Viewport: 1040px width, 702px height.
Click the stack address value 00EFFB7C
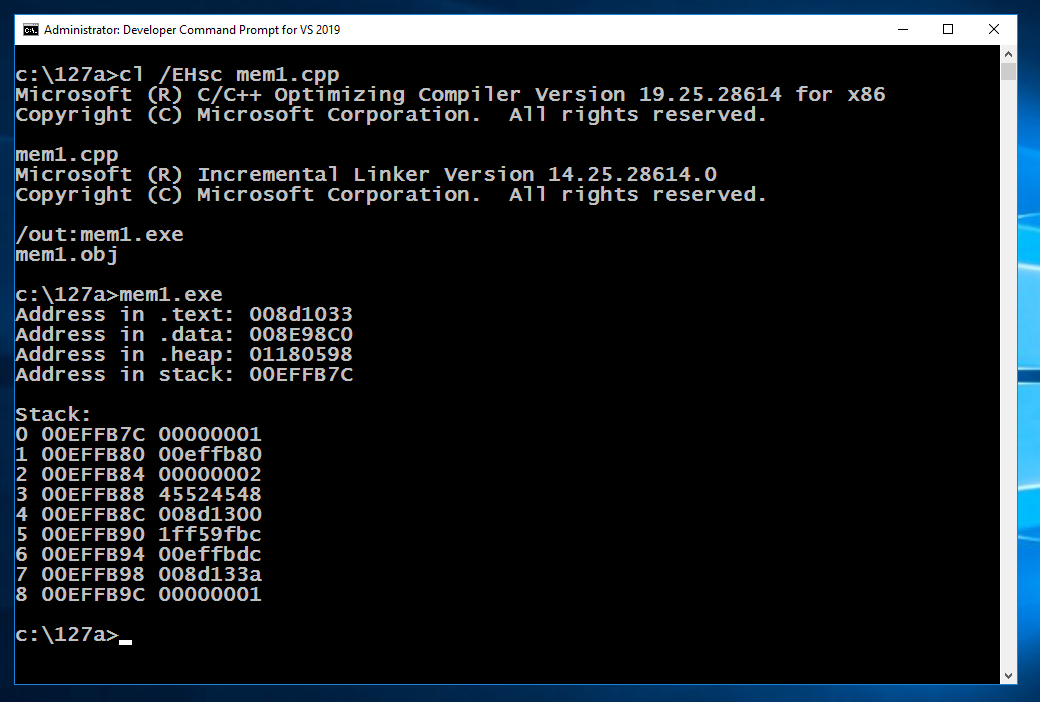(301, 375)
